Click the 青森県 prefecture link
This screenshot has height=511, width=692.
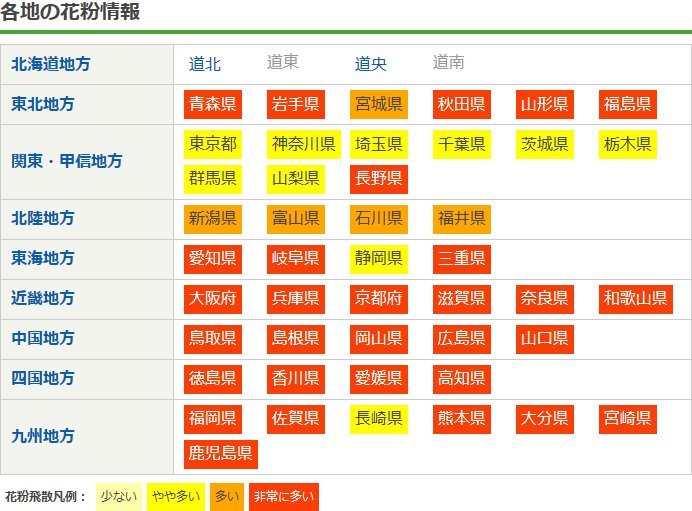point(213,104)
